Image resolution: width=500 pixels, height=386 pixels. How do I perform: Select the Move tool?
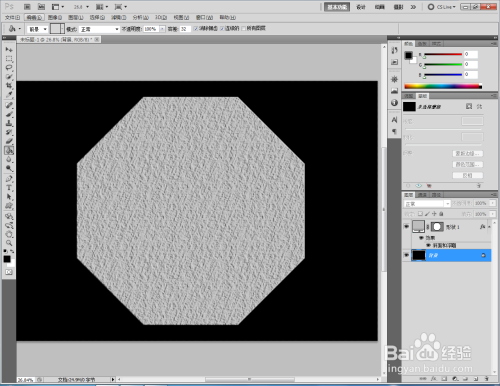[x=9, y=50]
